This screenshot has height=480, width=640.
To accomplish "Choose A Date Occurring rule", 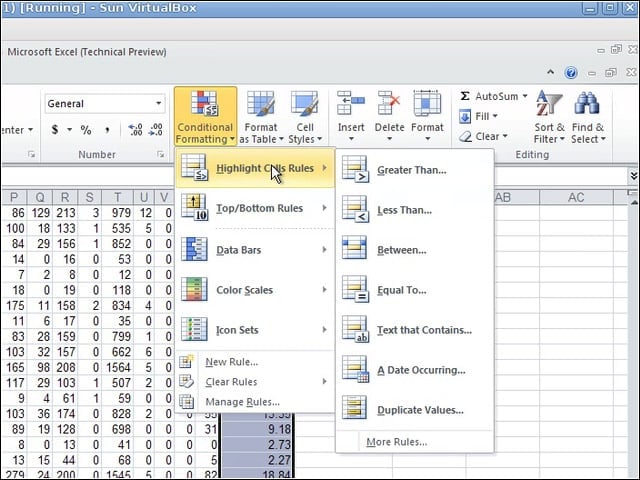I will (x=414, y=370).
